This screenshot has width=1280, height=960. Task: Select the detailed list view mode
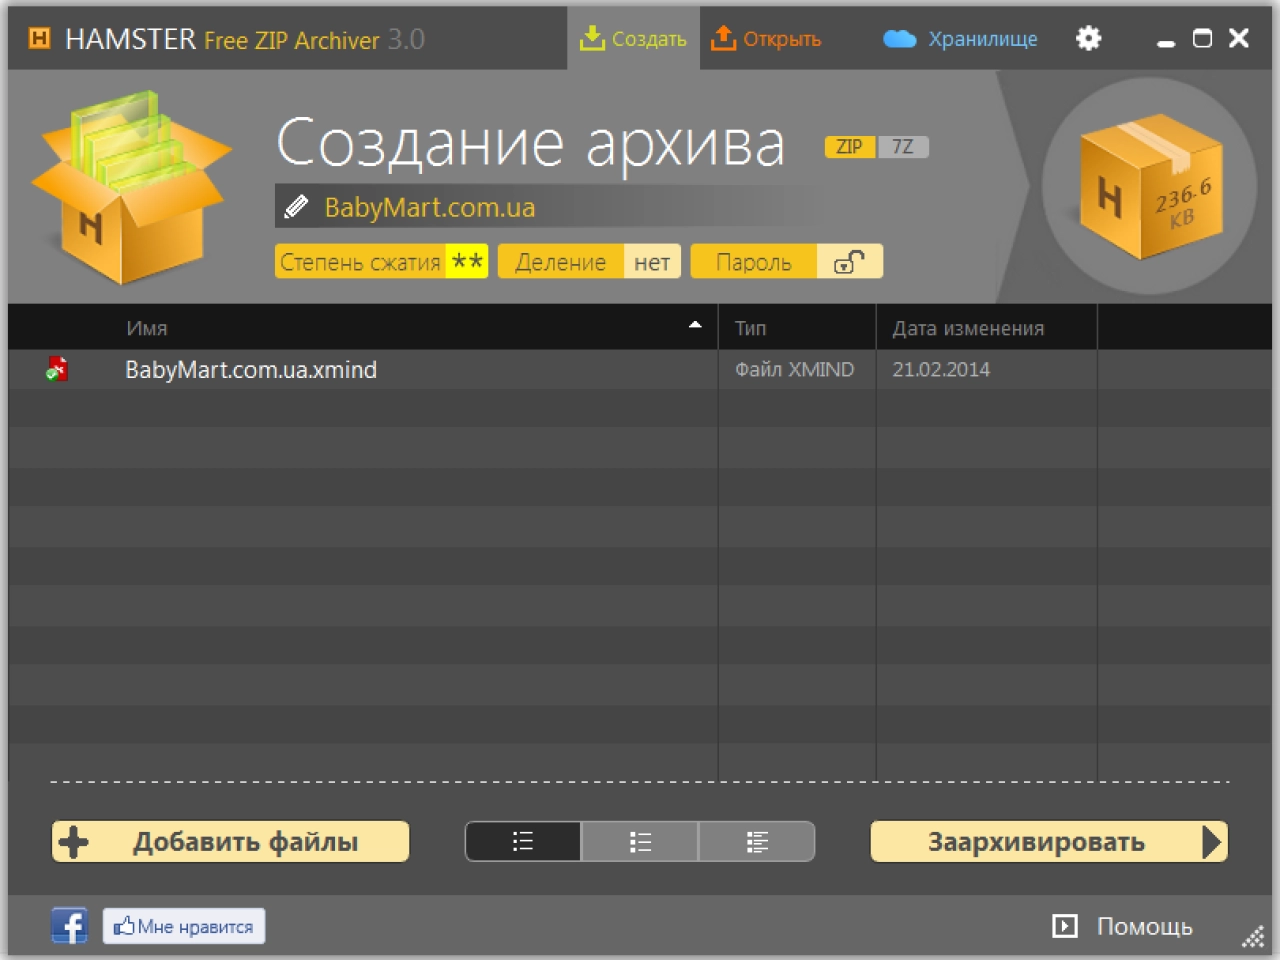click(757, 841)
